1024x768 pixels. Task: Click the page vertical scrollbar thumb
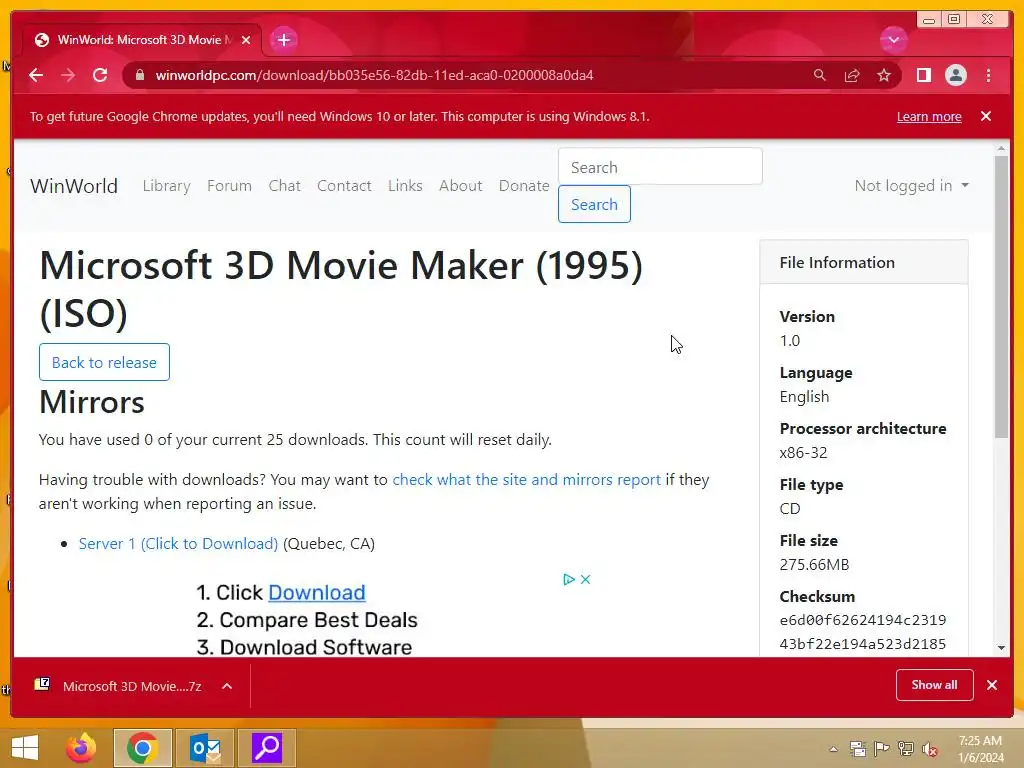point(1001,297)
